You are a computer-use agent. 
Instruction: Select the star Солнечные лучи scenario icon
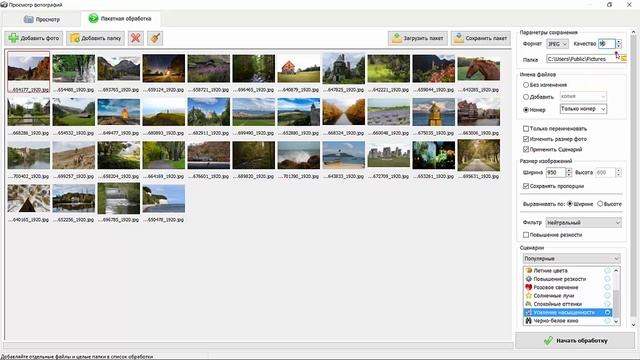(x=528, y=296)
